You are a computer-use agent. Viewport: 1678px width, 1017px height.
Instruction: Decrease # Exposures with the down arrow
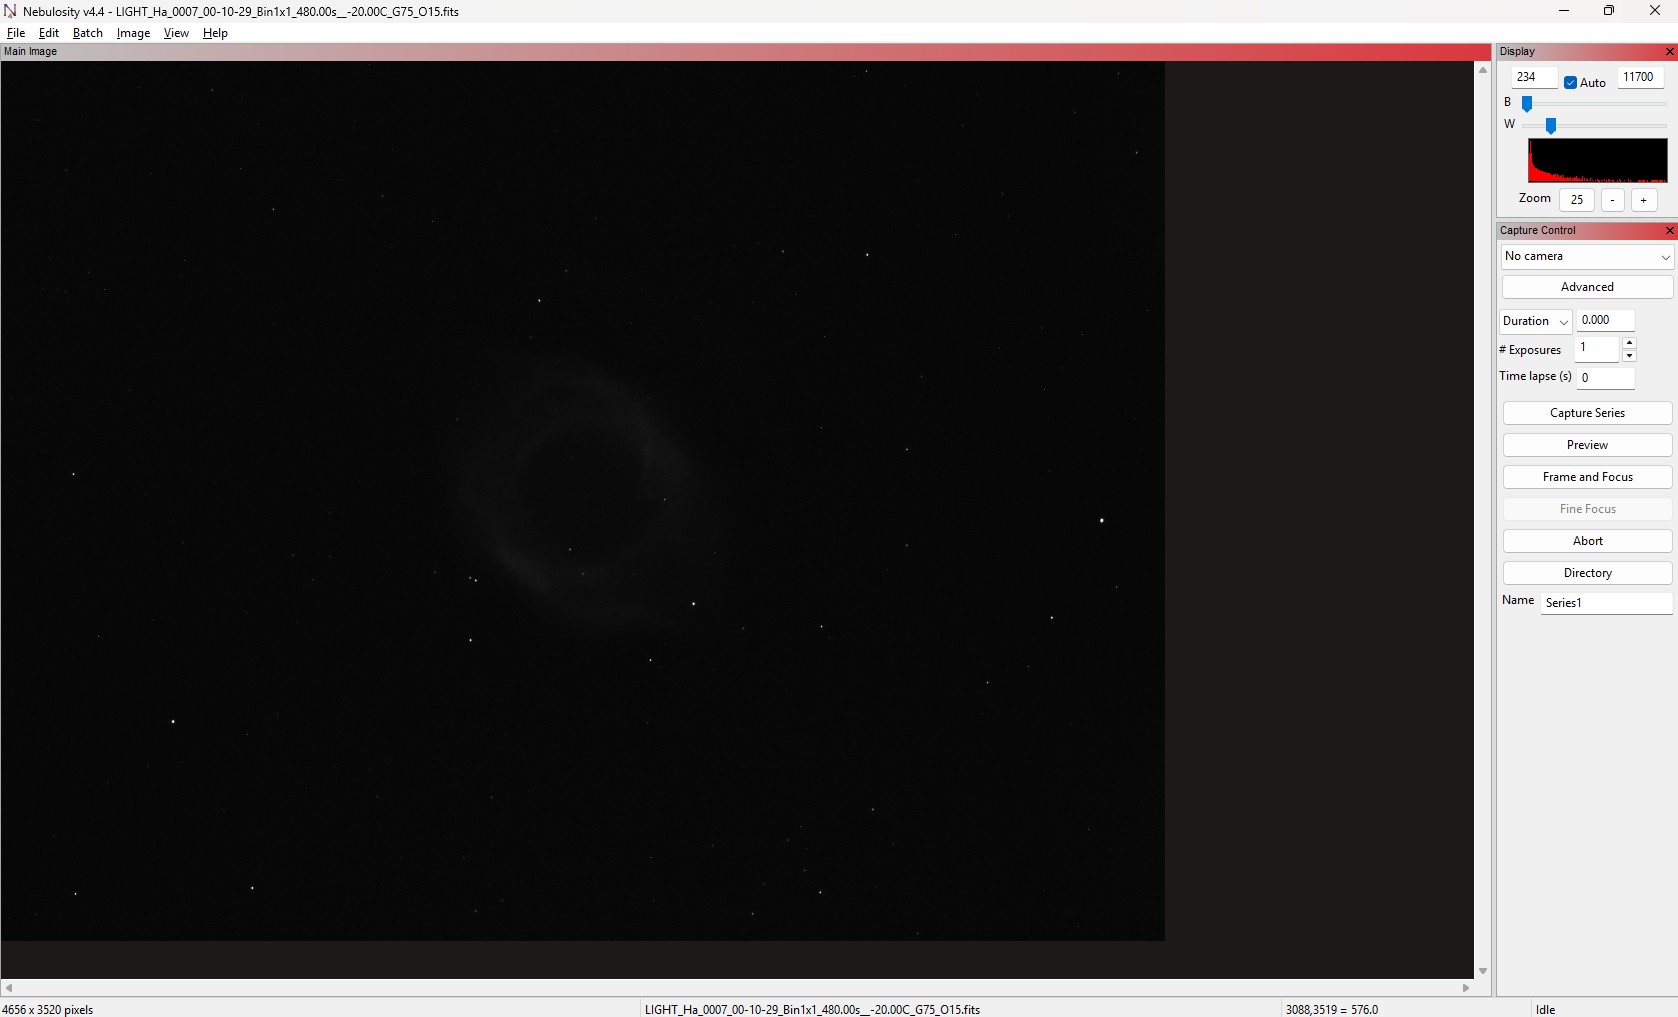tap(1630, 355)
